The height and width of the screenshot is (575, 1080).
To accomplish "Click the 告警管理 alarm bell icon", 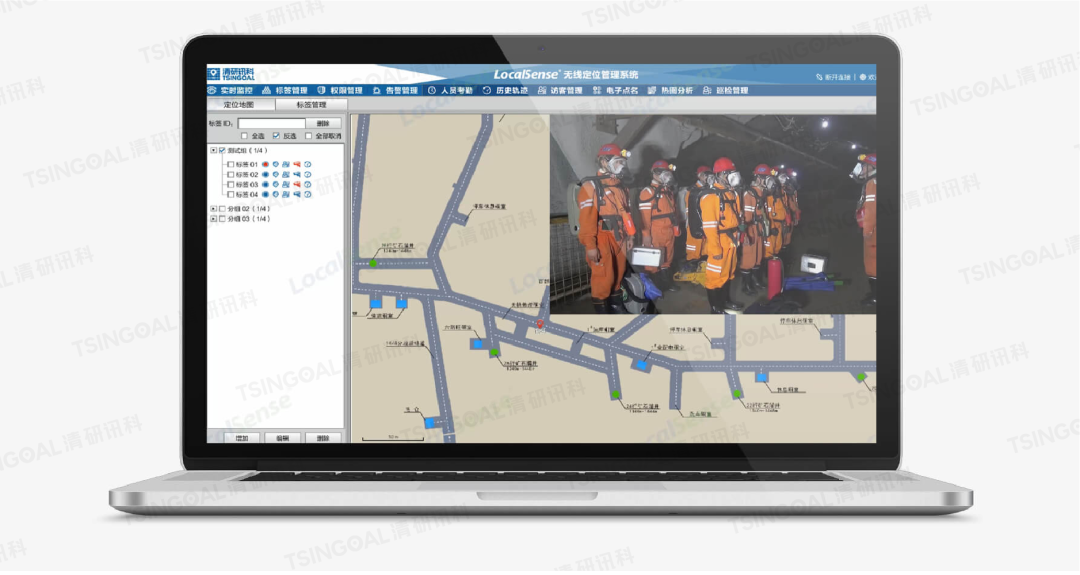I will tap(376, 90).
